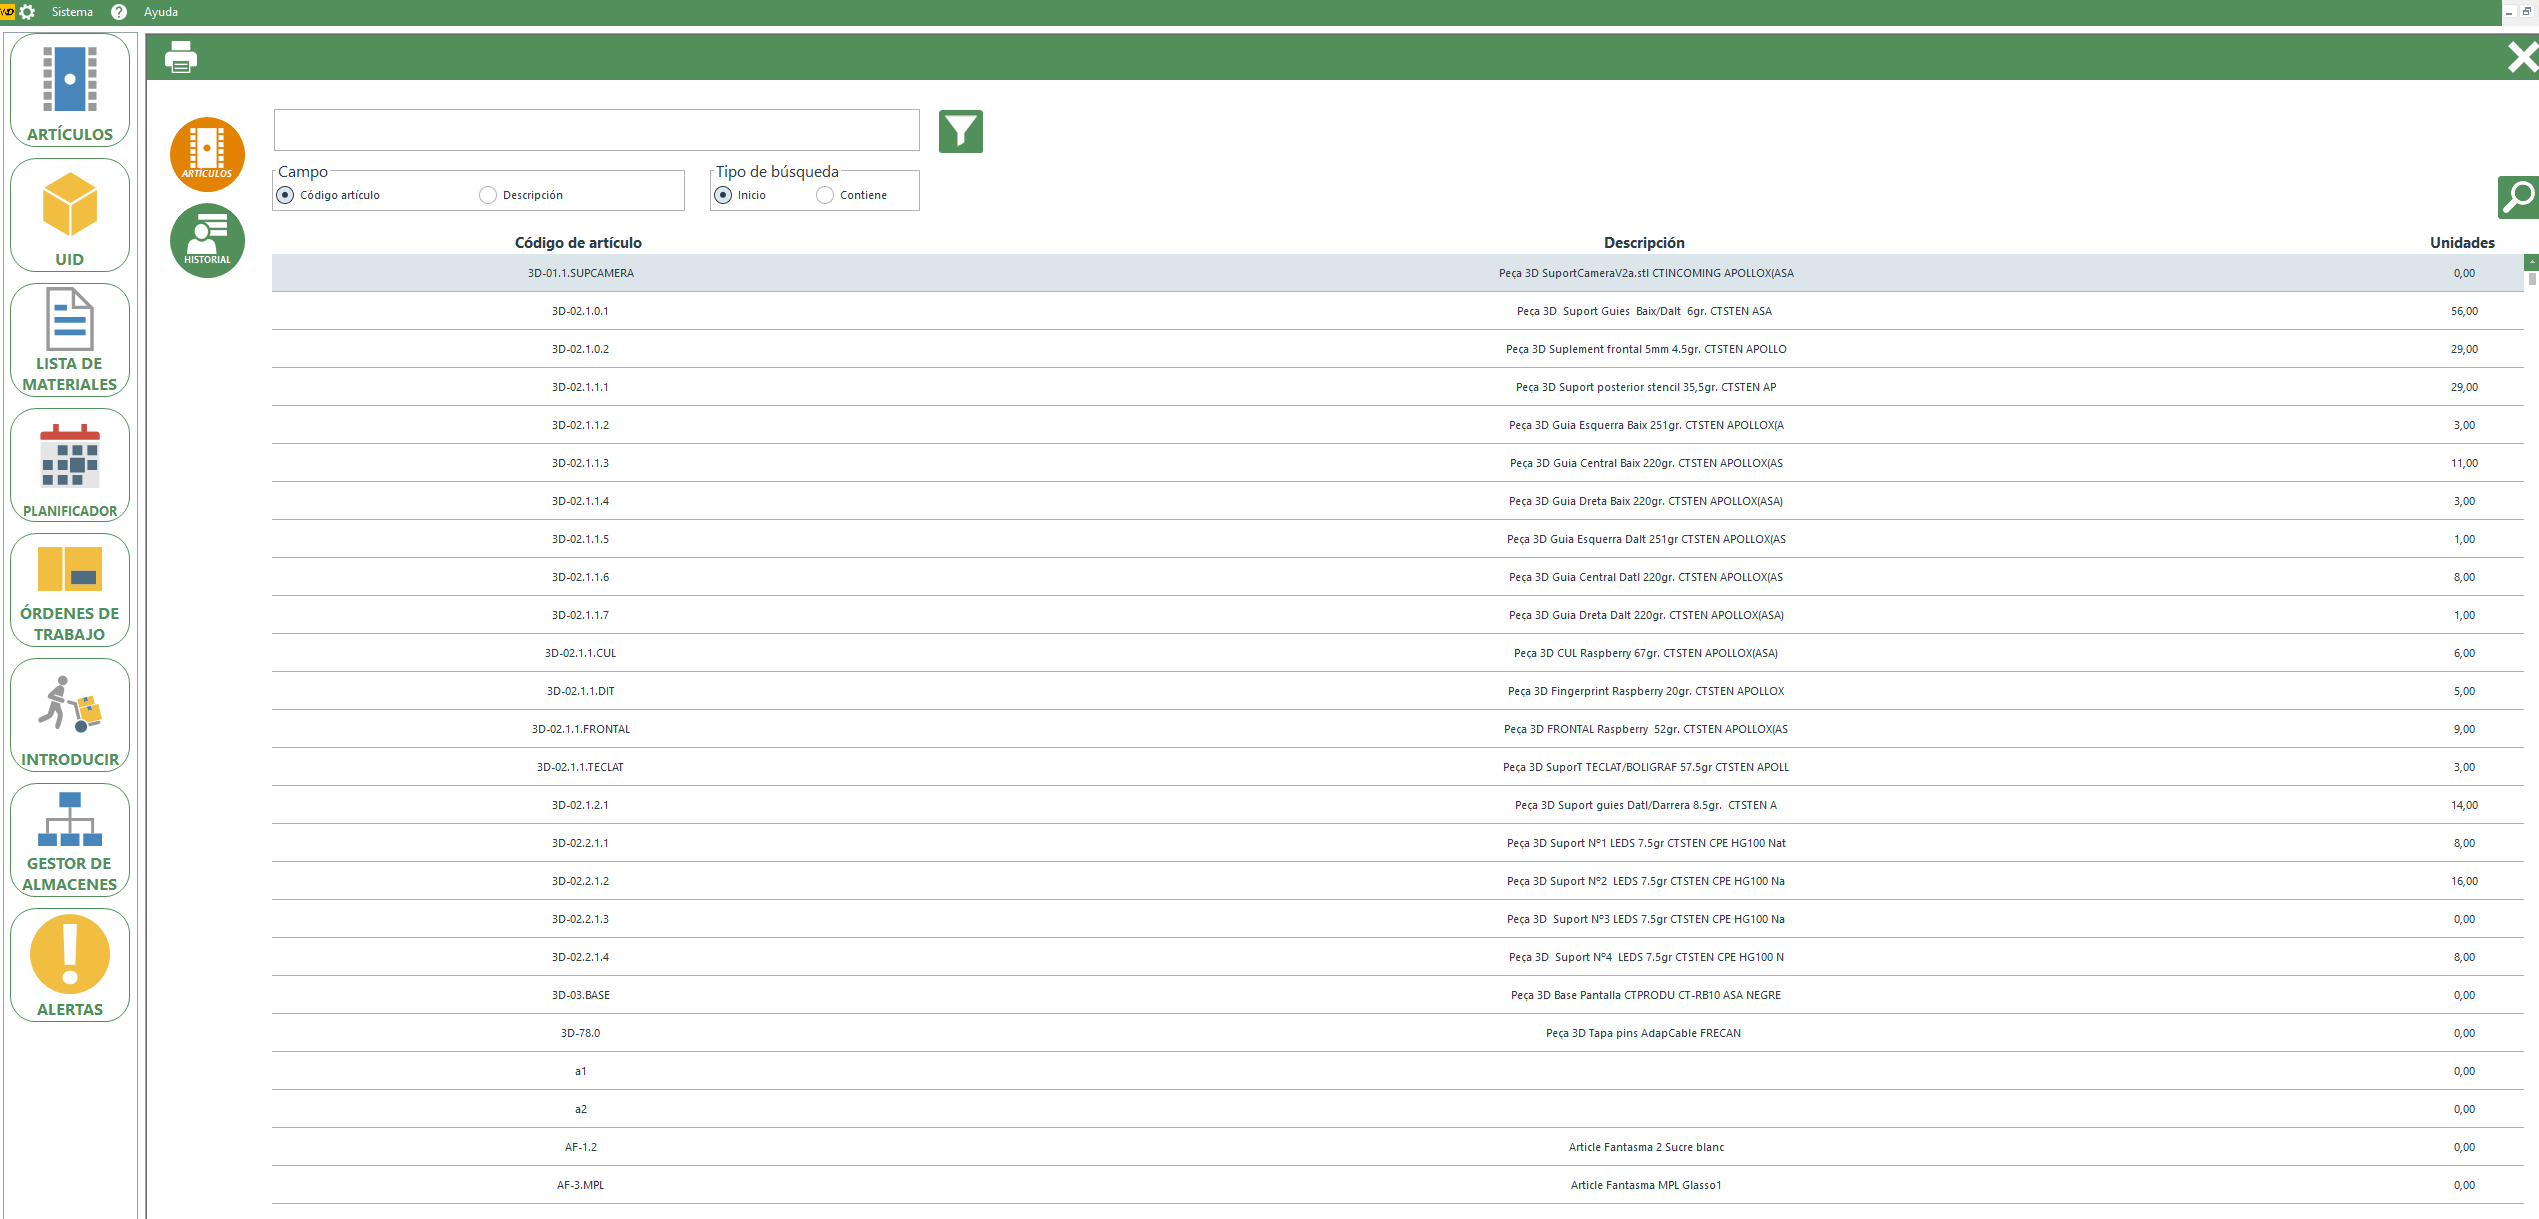
Task: Open the Ayuda menu
Action: pyautogui.click(x=160, y=12)
